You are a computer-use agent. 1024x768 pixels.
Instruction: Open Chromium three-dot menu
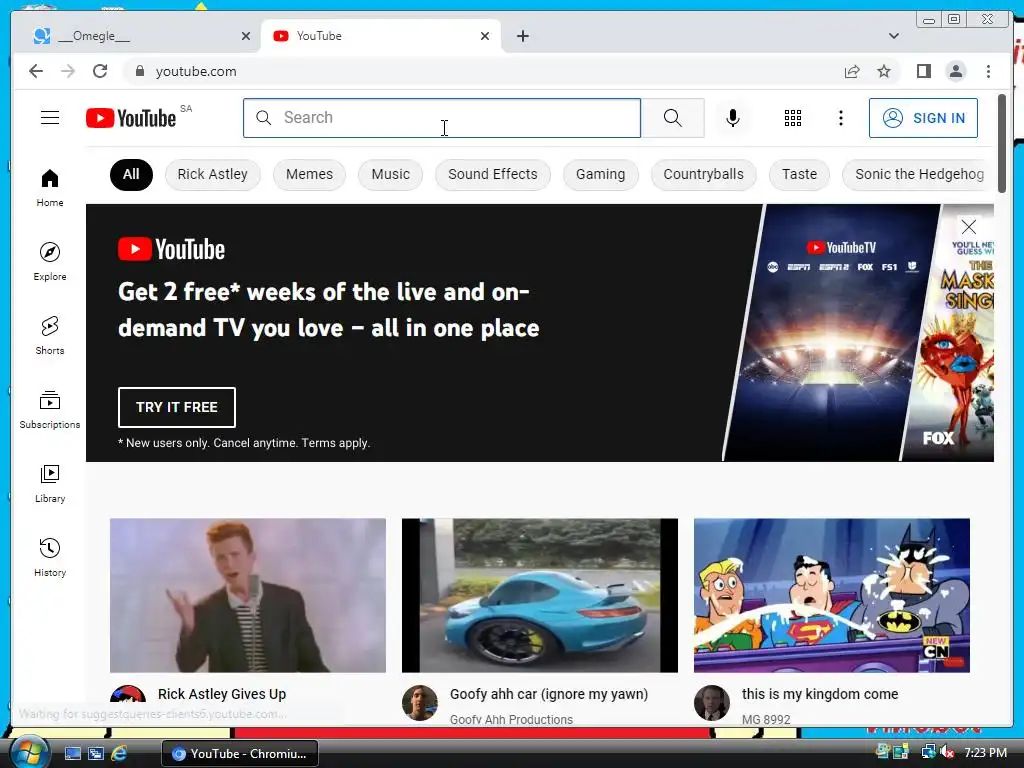tap(988, 71)
